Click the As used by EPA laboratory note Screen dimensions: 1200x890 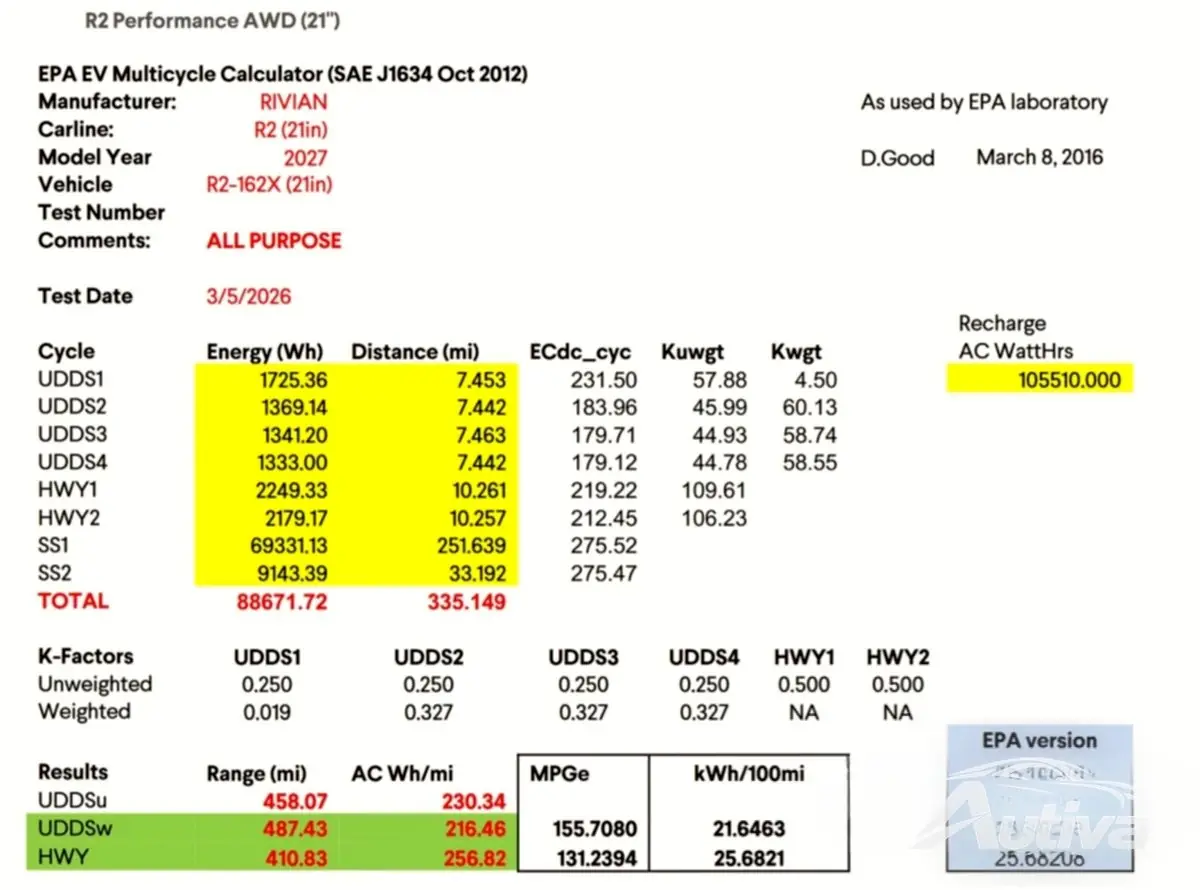(984, 102)
